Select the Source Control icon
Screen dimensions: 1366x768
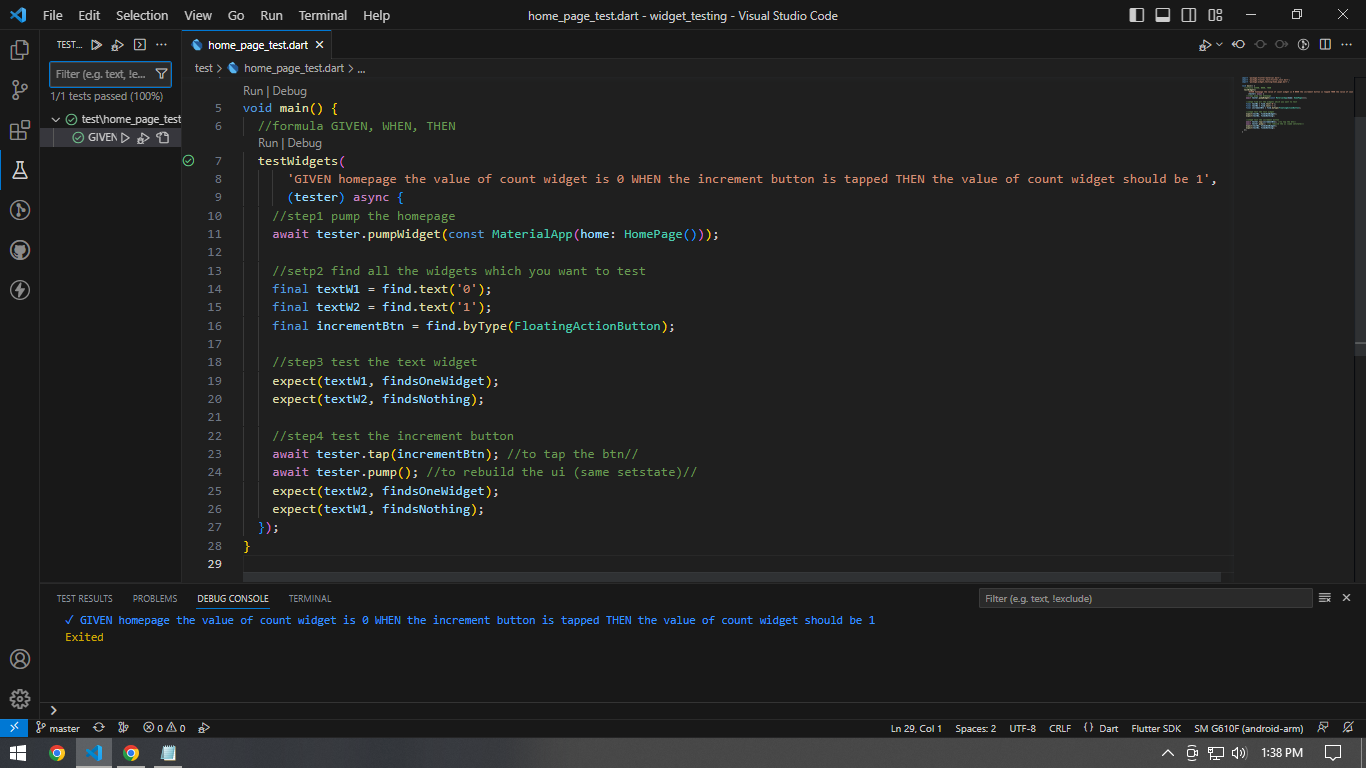click(x=18, y=90)
